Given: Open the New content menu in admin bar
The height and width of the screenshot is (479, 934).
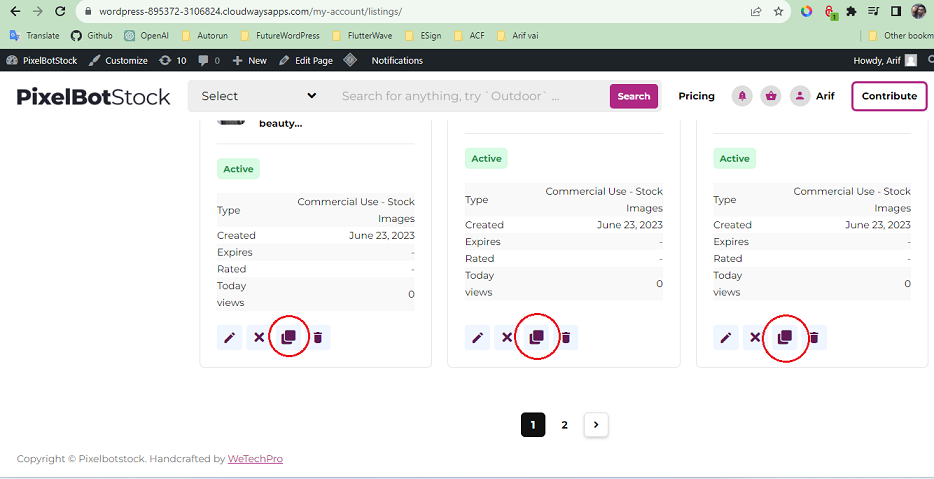Looking at the screenshot, I should [250, 60].
